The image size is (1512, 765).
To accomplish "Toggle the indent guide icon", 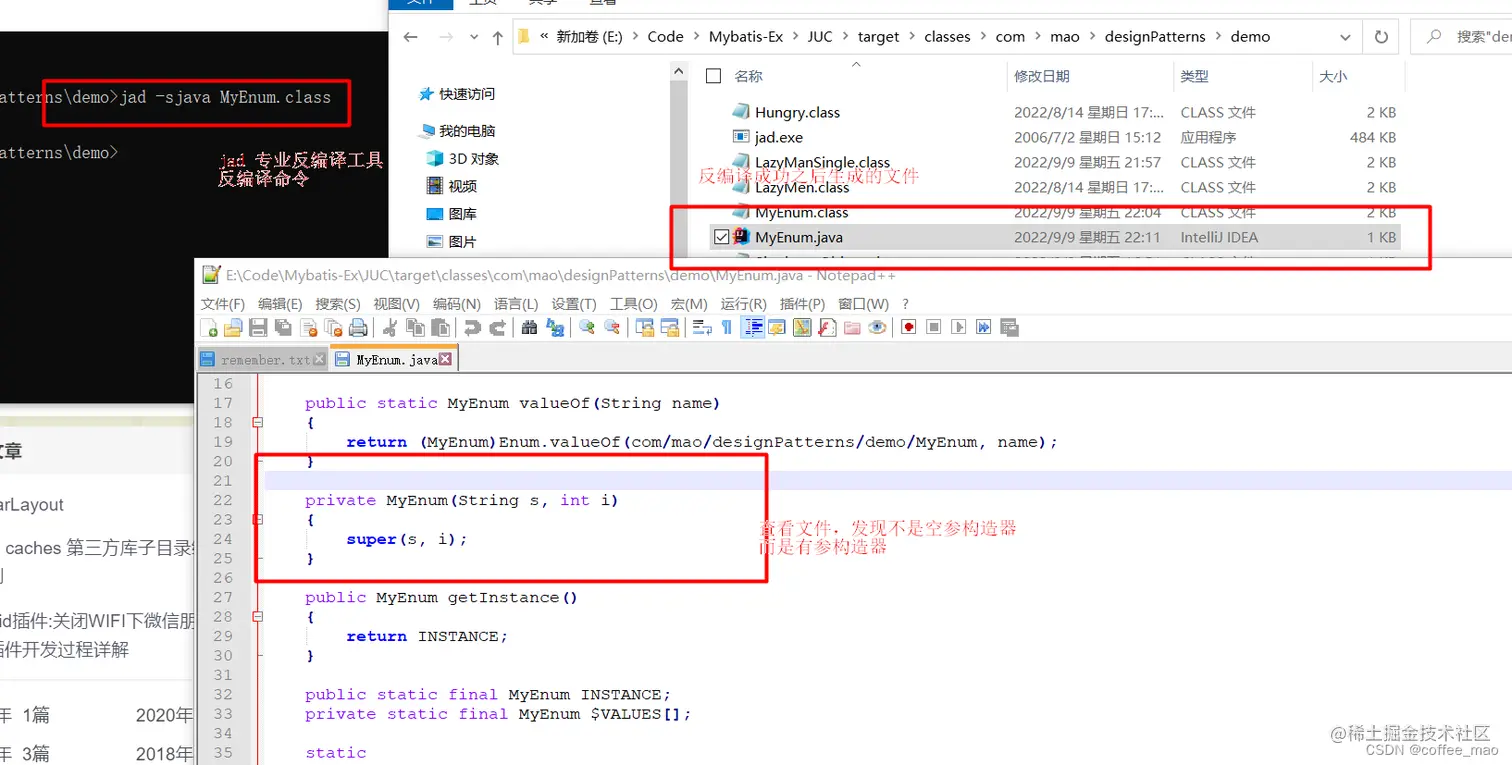I will 754,327.
